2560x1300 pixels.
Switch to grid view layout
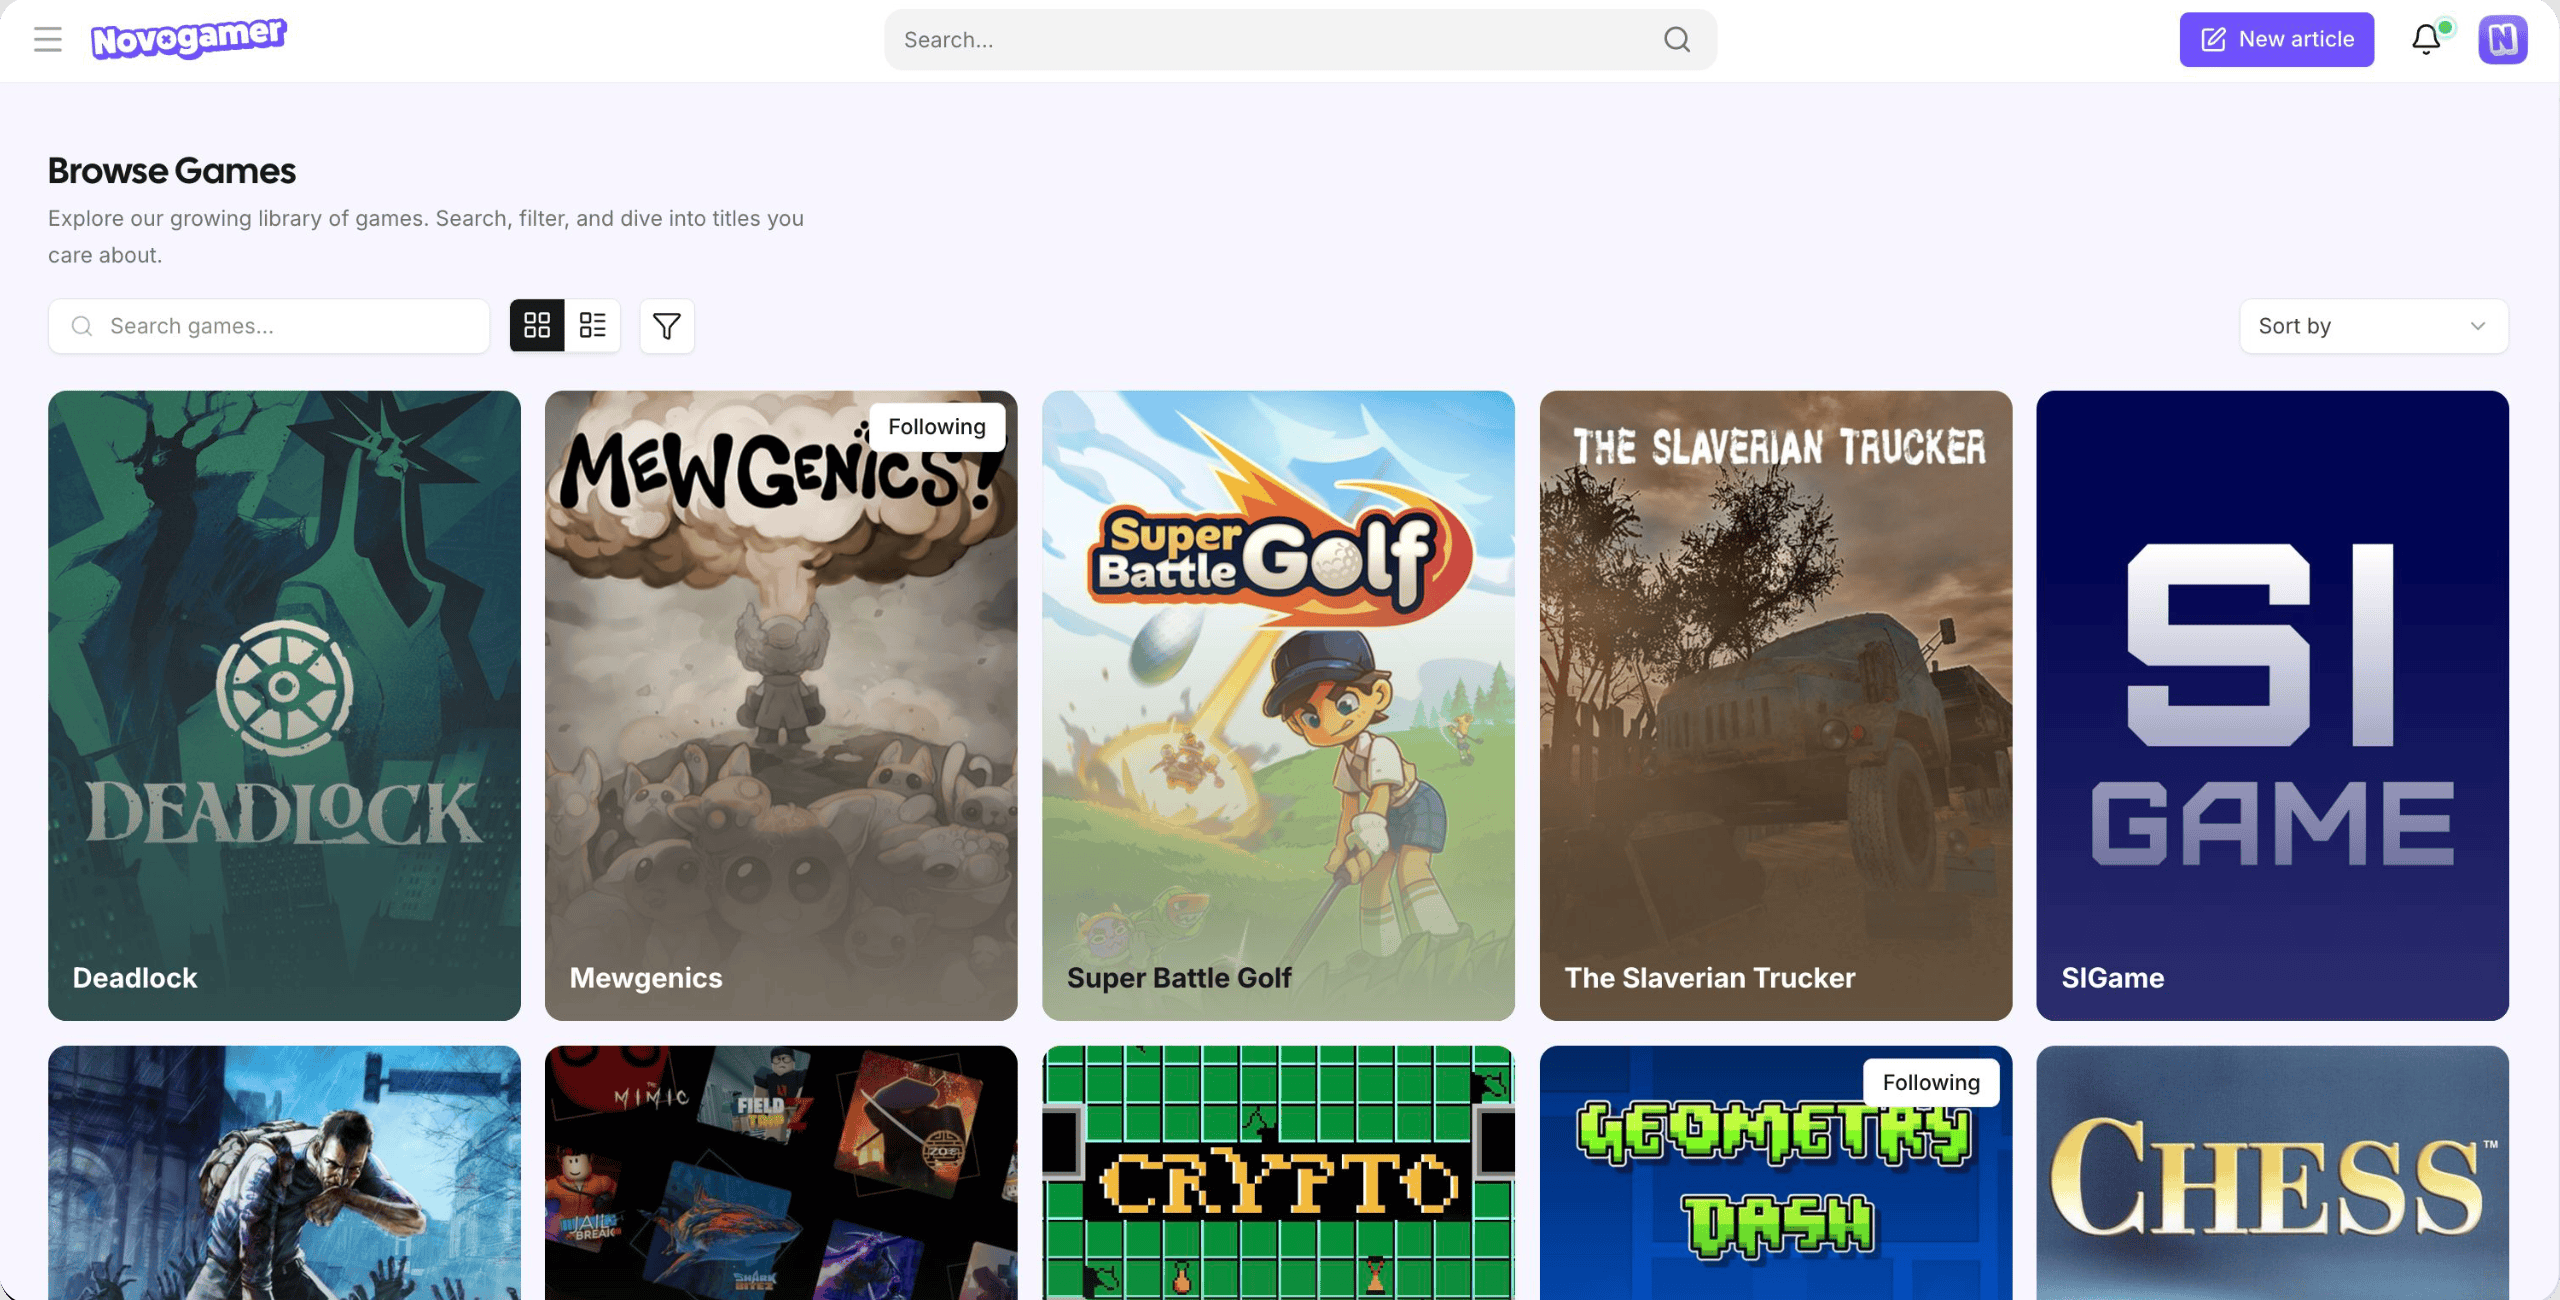(538, 326)
